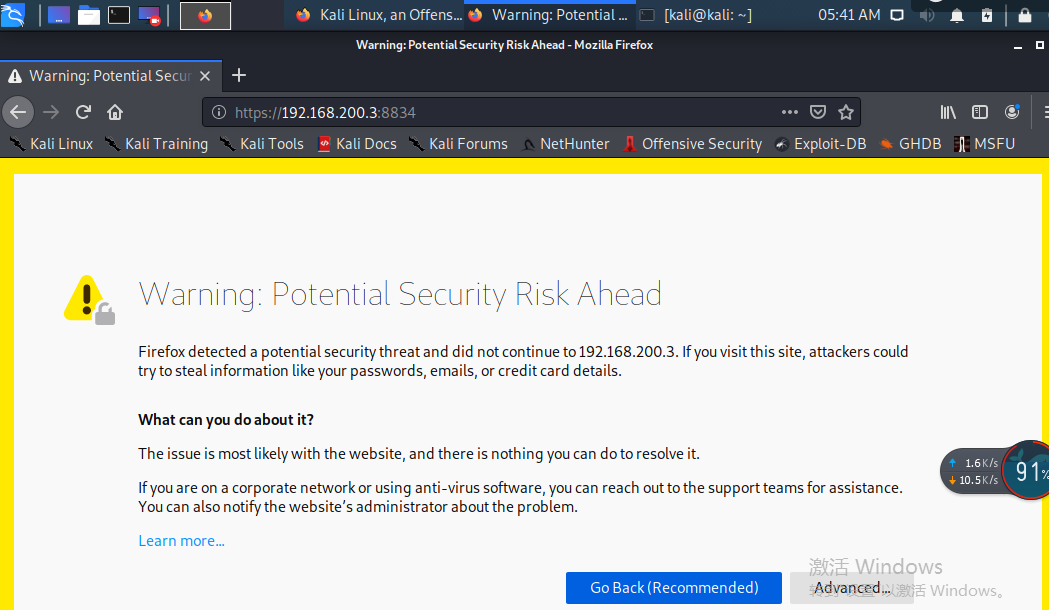Open the Firefox Account icon
This screenshot has height=610, width=1049.
point(1012,112)
